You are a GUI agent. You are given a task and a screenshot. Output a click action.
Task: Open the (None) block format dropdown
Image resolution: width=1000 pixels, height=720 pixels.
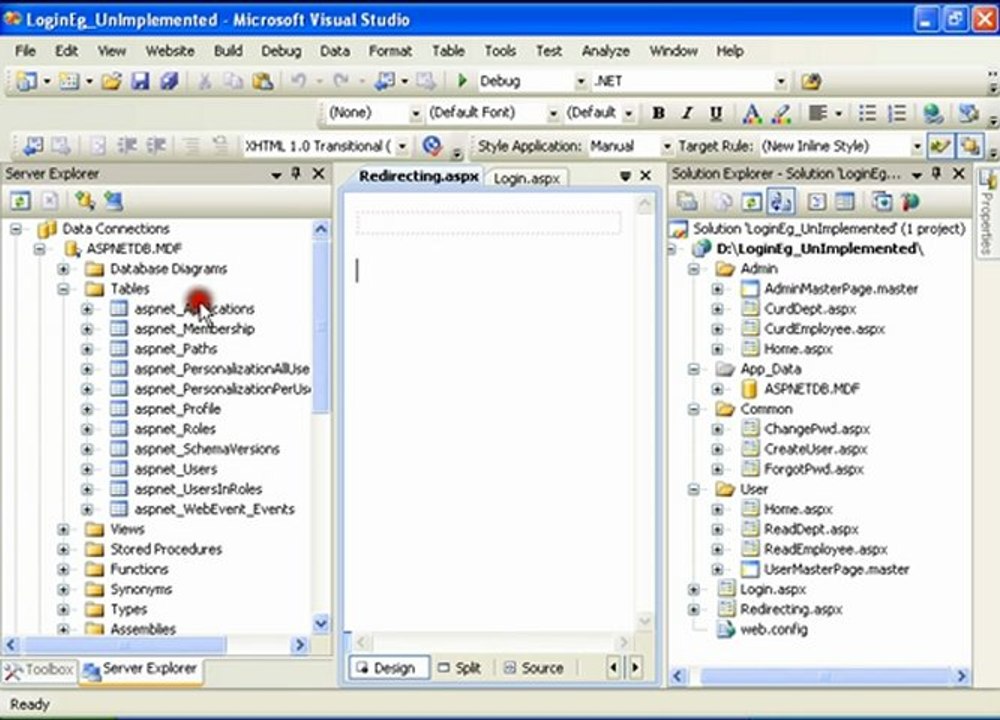tap(415, 113)
